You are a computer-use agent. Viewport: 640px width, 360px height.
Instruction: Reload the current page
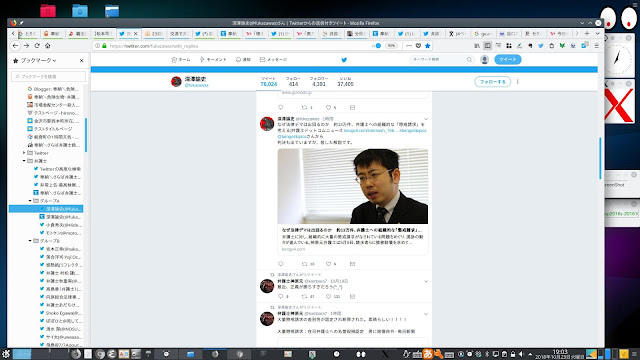click(37, 46)
